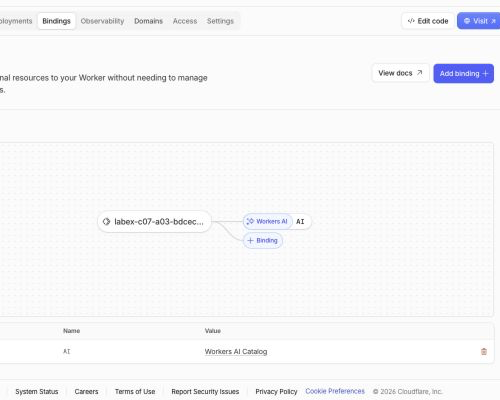Click the Workers AI binding node

click(268, 221)
